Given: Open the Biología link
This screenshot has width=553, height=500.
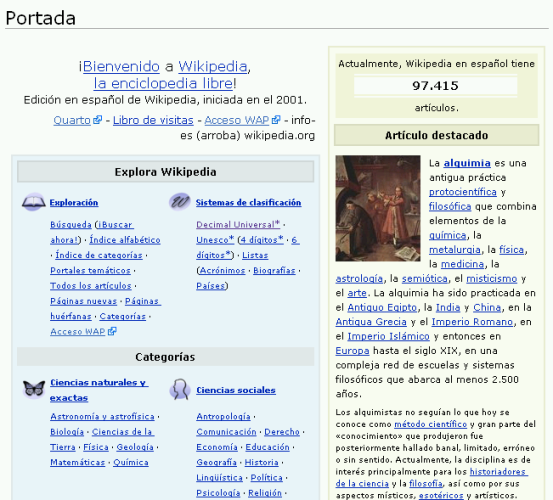Looking at the screenshot, I should tap(67, 432).
